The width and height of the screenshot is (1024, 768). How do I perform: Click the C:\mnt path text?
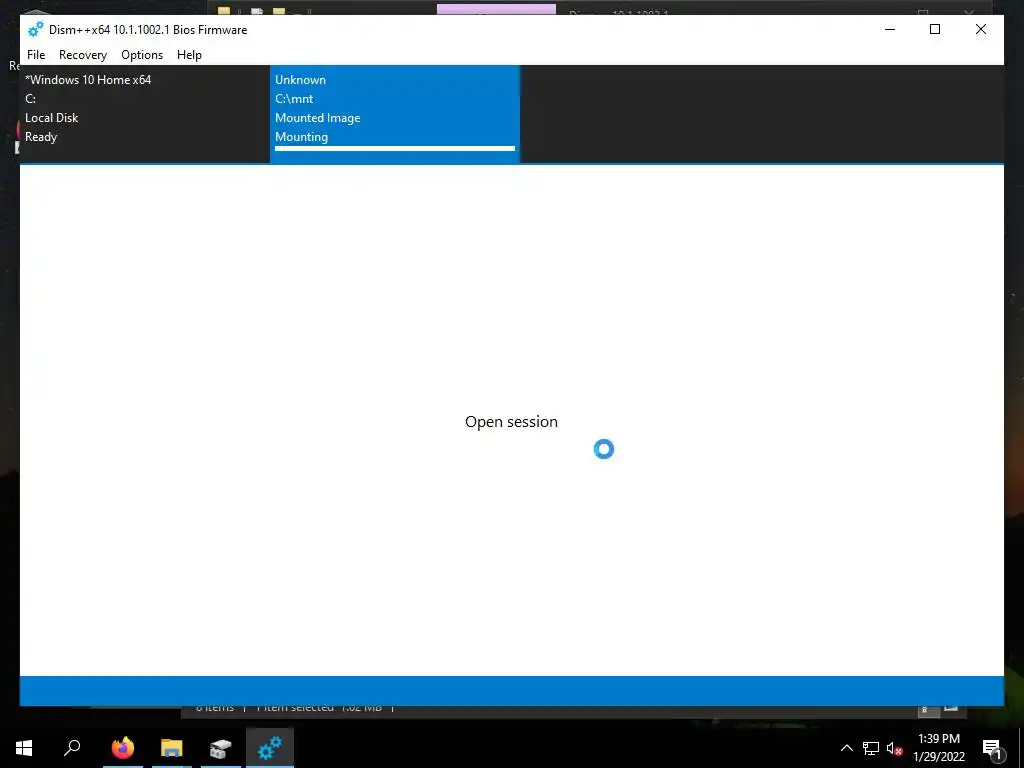(x=294, y=99)
